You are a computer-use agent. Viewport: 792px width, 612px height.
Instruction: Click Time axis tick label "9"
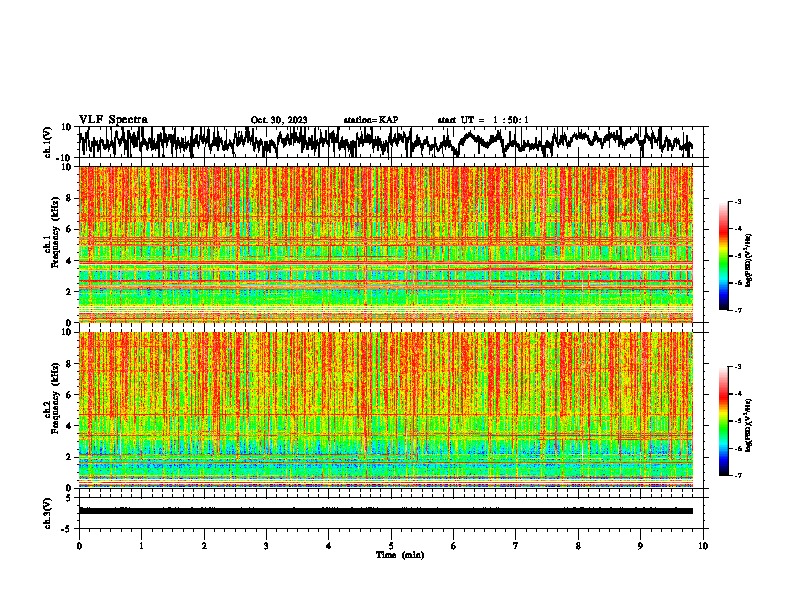tap(640, 546)
